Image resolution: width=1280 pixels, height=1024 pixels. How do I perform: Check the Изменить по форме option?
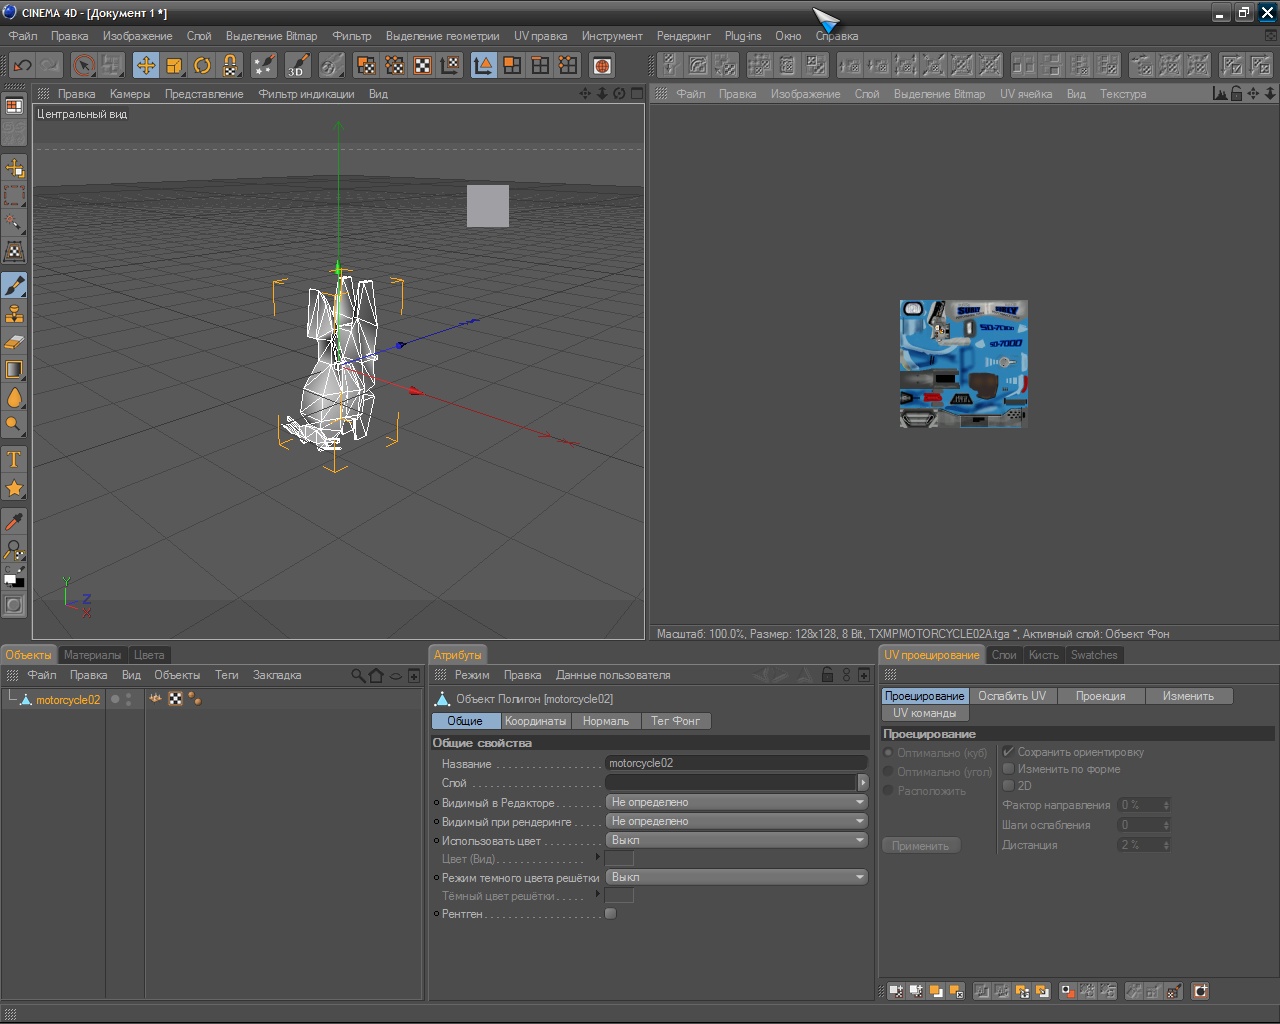1008,769
